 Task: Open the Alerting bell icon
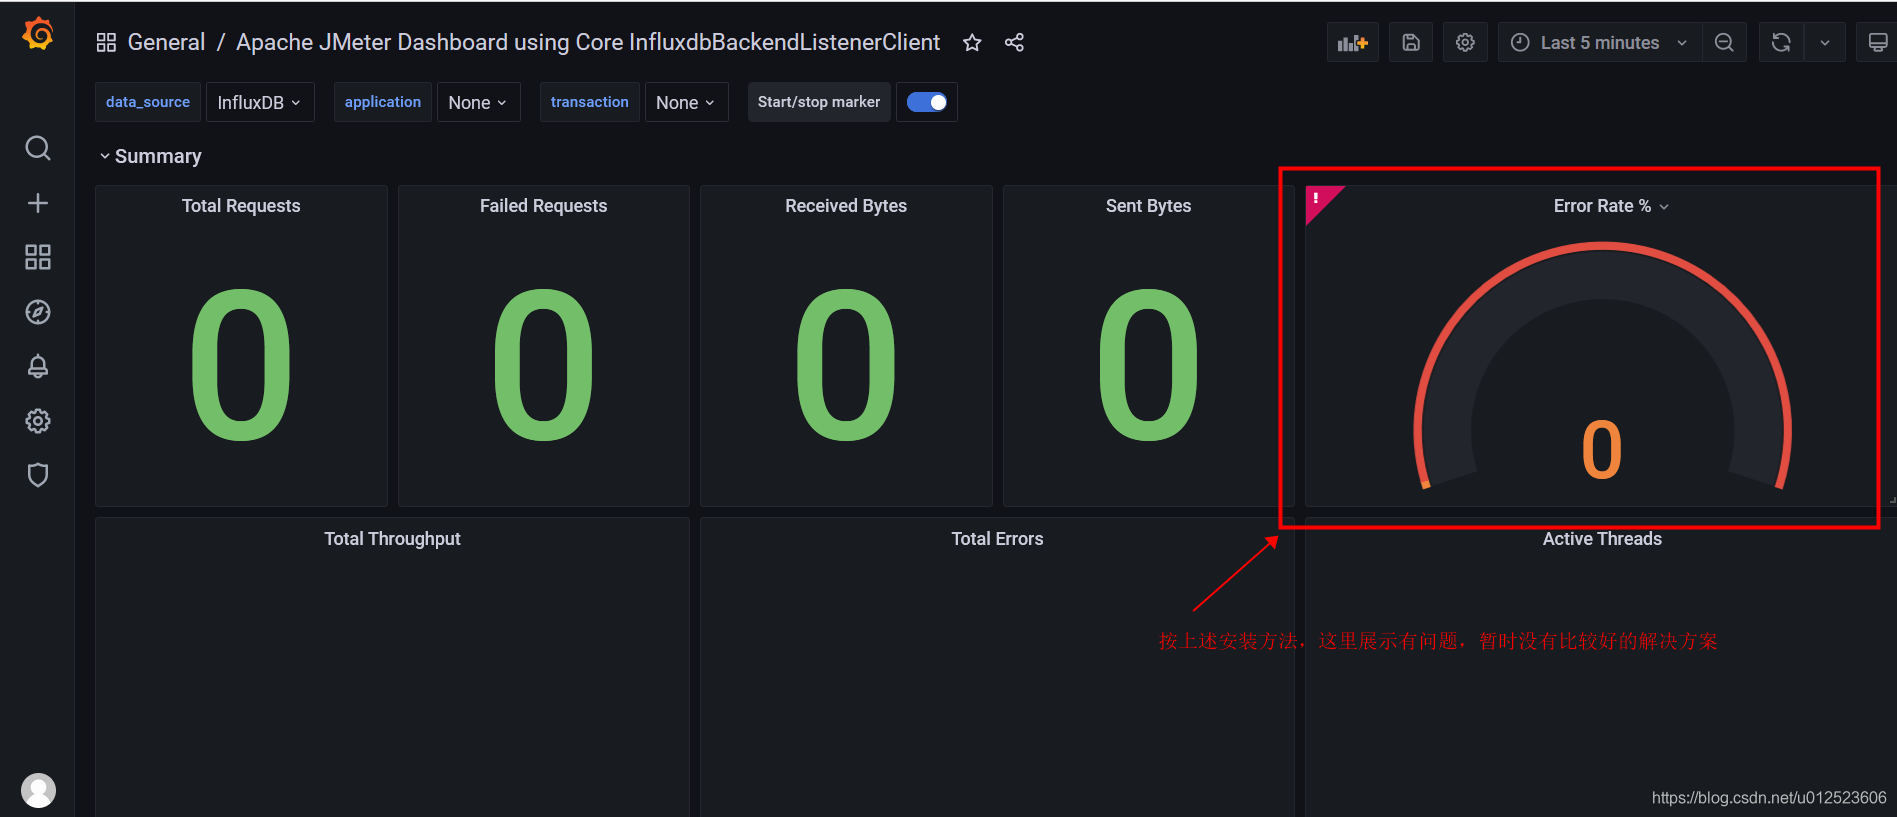tap(38, 366)
